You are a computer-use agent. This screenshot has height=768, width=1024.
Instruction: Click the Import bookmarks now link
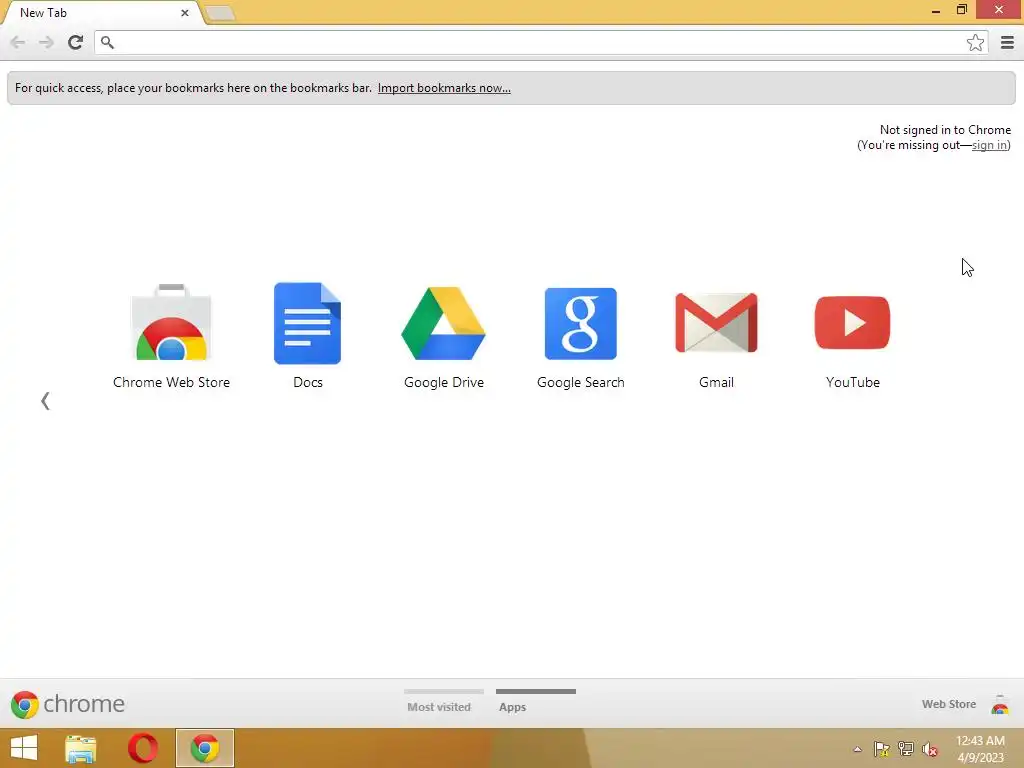(x=444, y=88)
